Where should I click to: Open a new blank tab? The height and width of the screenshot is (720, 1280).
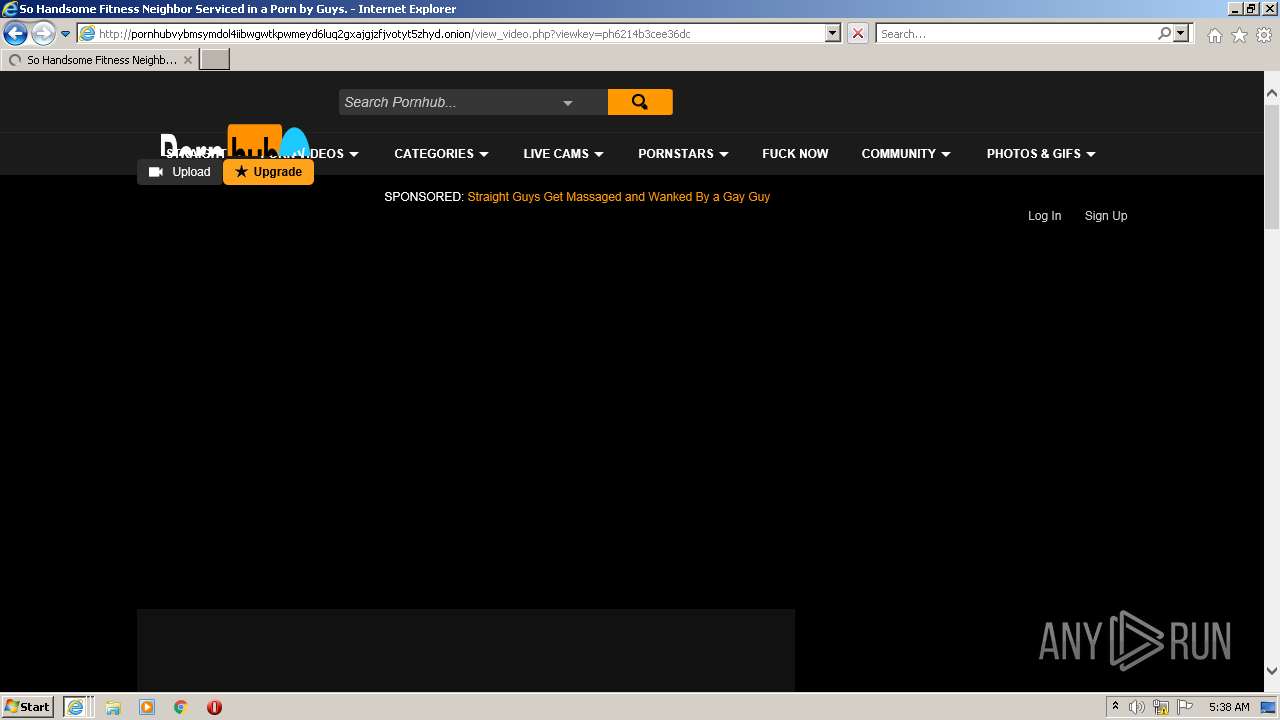pos(215,60)
